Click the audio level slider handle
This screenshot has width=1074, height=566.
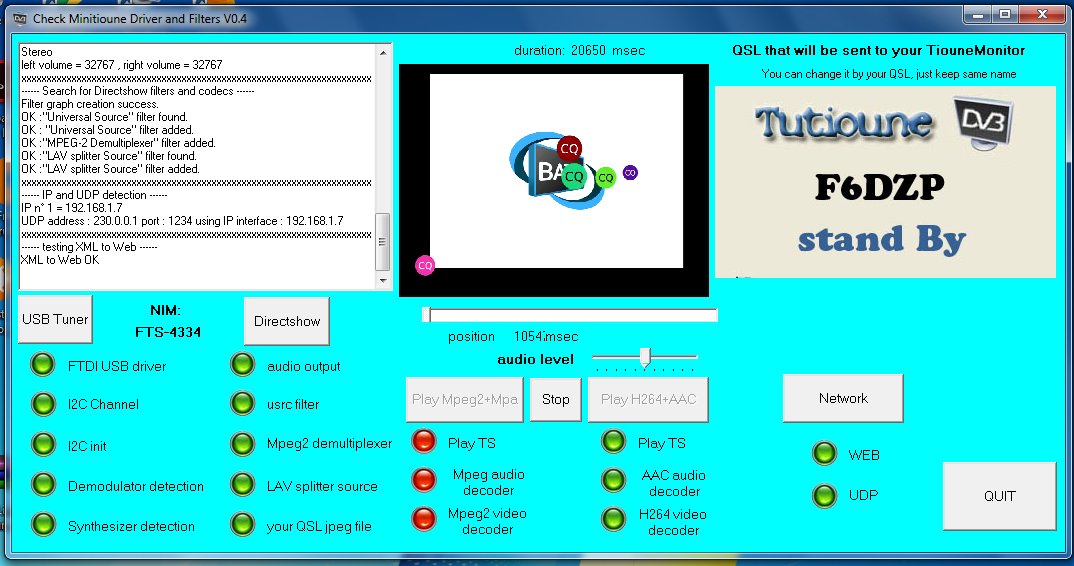(645, 358)
